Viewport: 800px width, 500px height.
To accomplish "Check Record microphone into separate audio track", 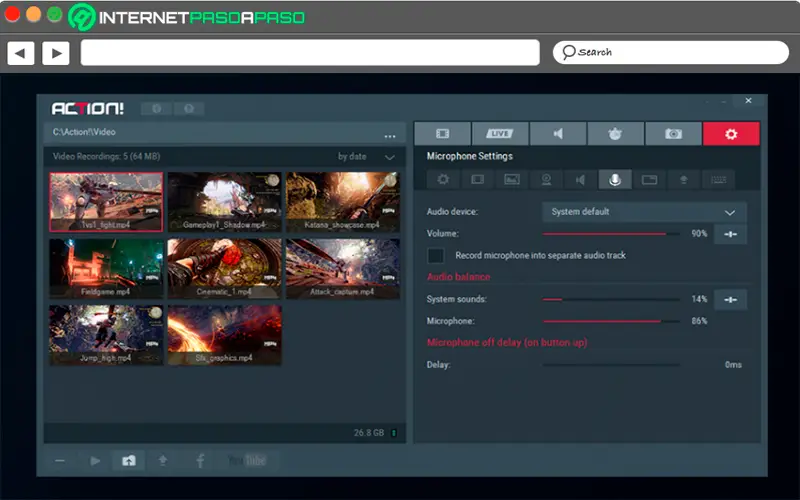I will [x=435, y=255].
